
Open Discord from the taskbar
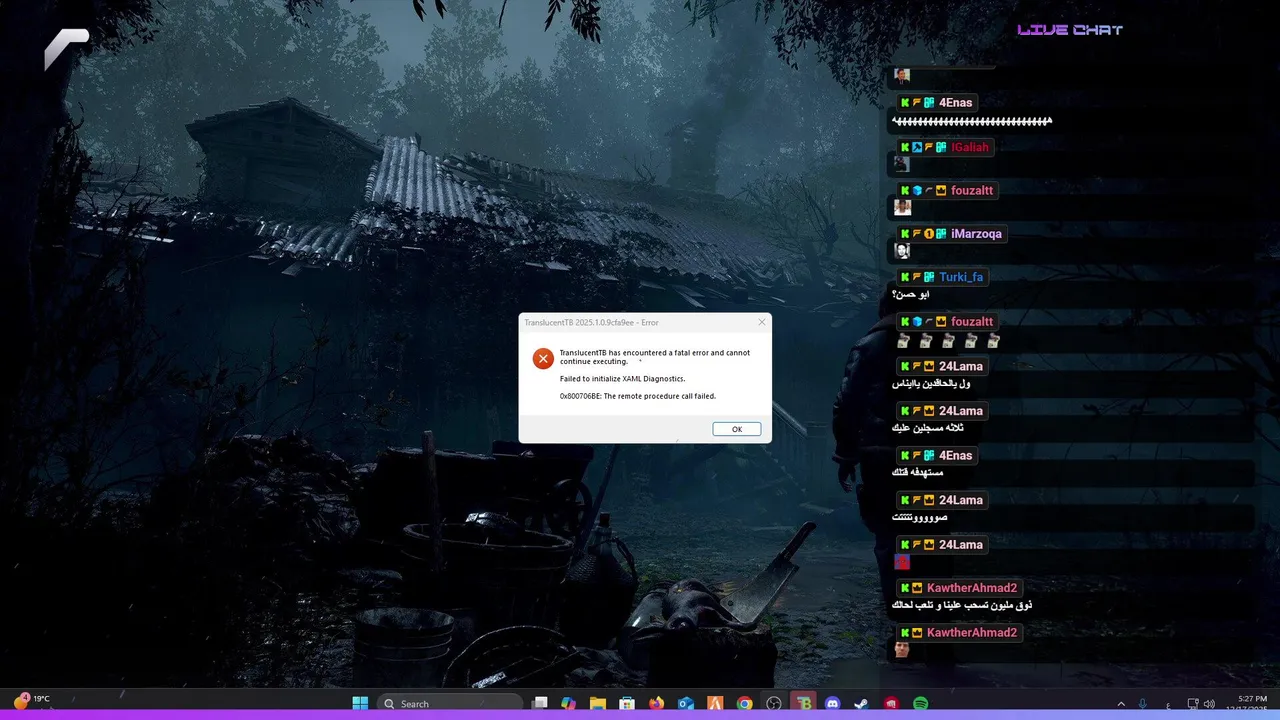point(832,703)
